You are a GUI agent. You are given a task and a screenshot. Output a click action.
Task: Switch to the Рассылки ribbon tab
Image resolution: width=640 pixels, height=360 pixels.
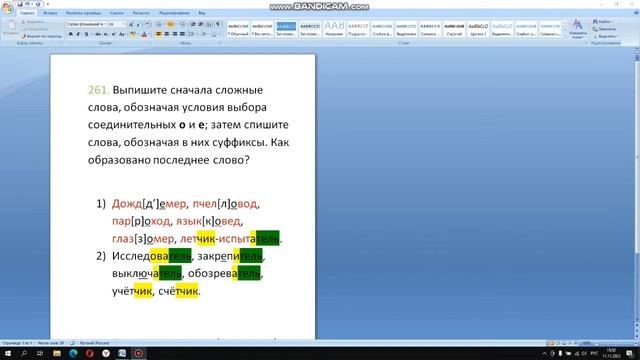click(x=141, y=13)
